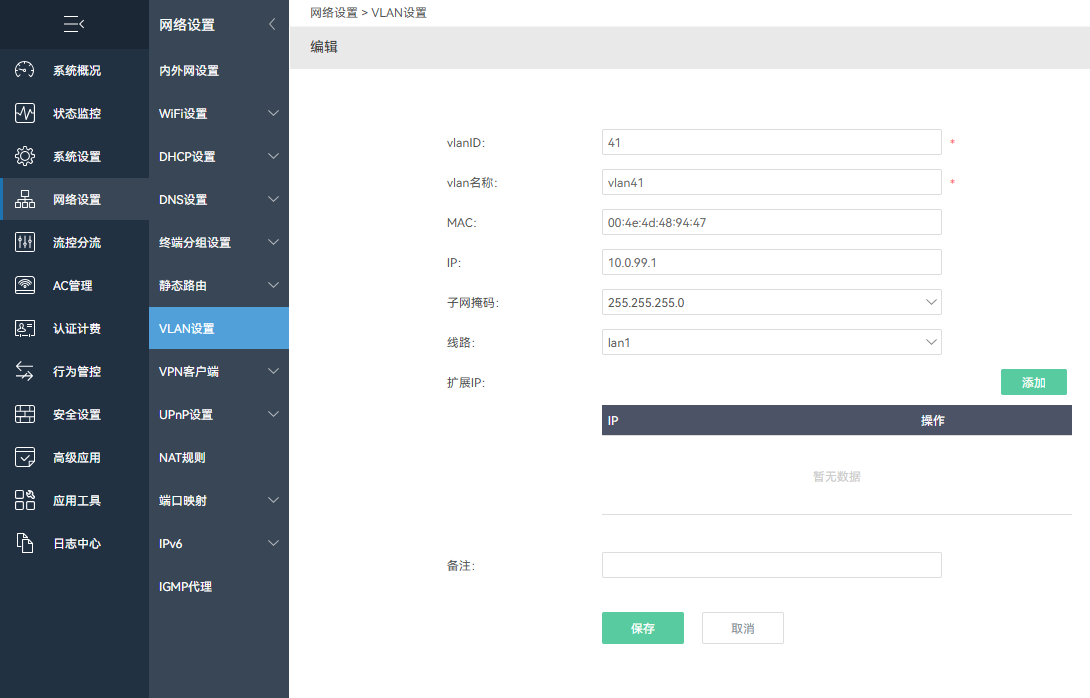
Task: Click the 系统概况 dashboard gauge icon
Action: (x=25, y=71)
